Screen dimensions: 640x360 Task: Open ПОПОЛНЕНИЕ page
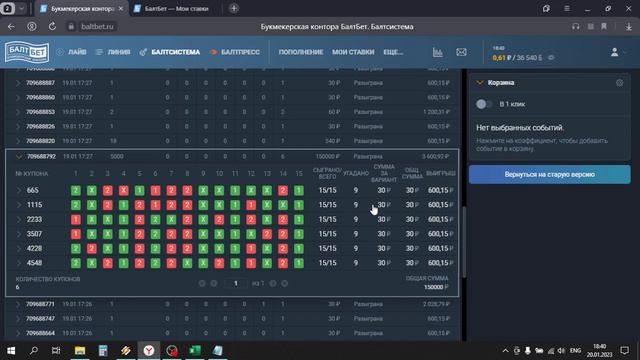click(301, 52)
